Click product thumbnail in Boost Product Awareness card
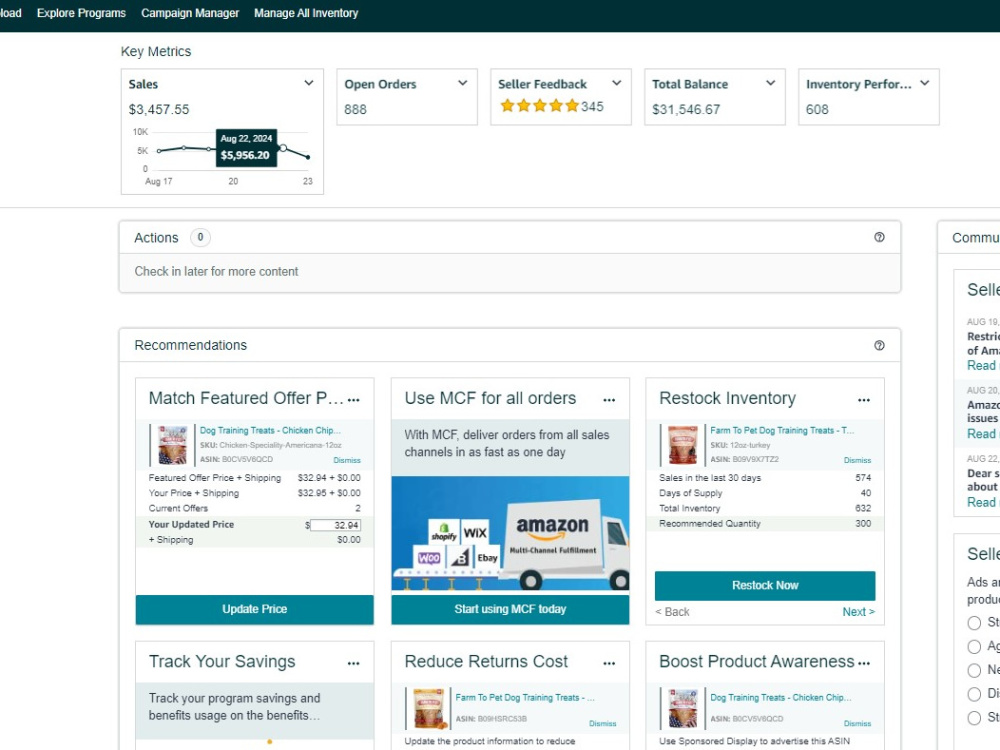The width and height of the screenshot is (1000, 750). [682, 708]
